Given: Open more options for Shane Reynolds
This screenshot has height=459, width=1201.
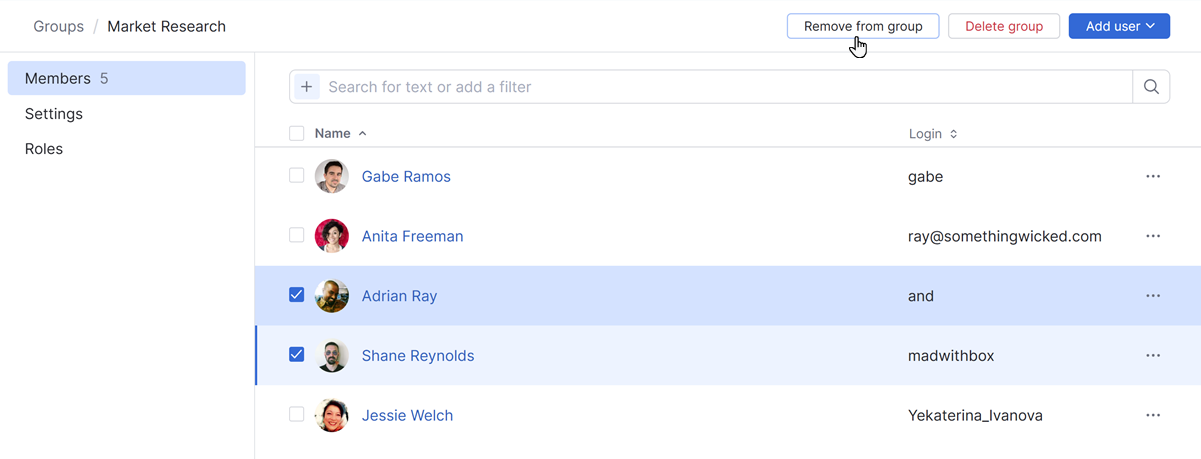Looking at the screenshot, I should [1153, 356].
